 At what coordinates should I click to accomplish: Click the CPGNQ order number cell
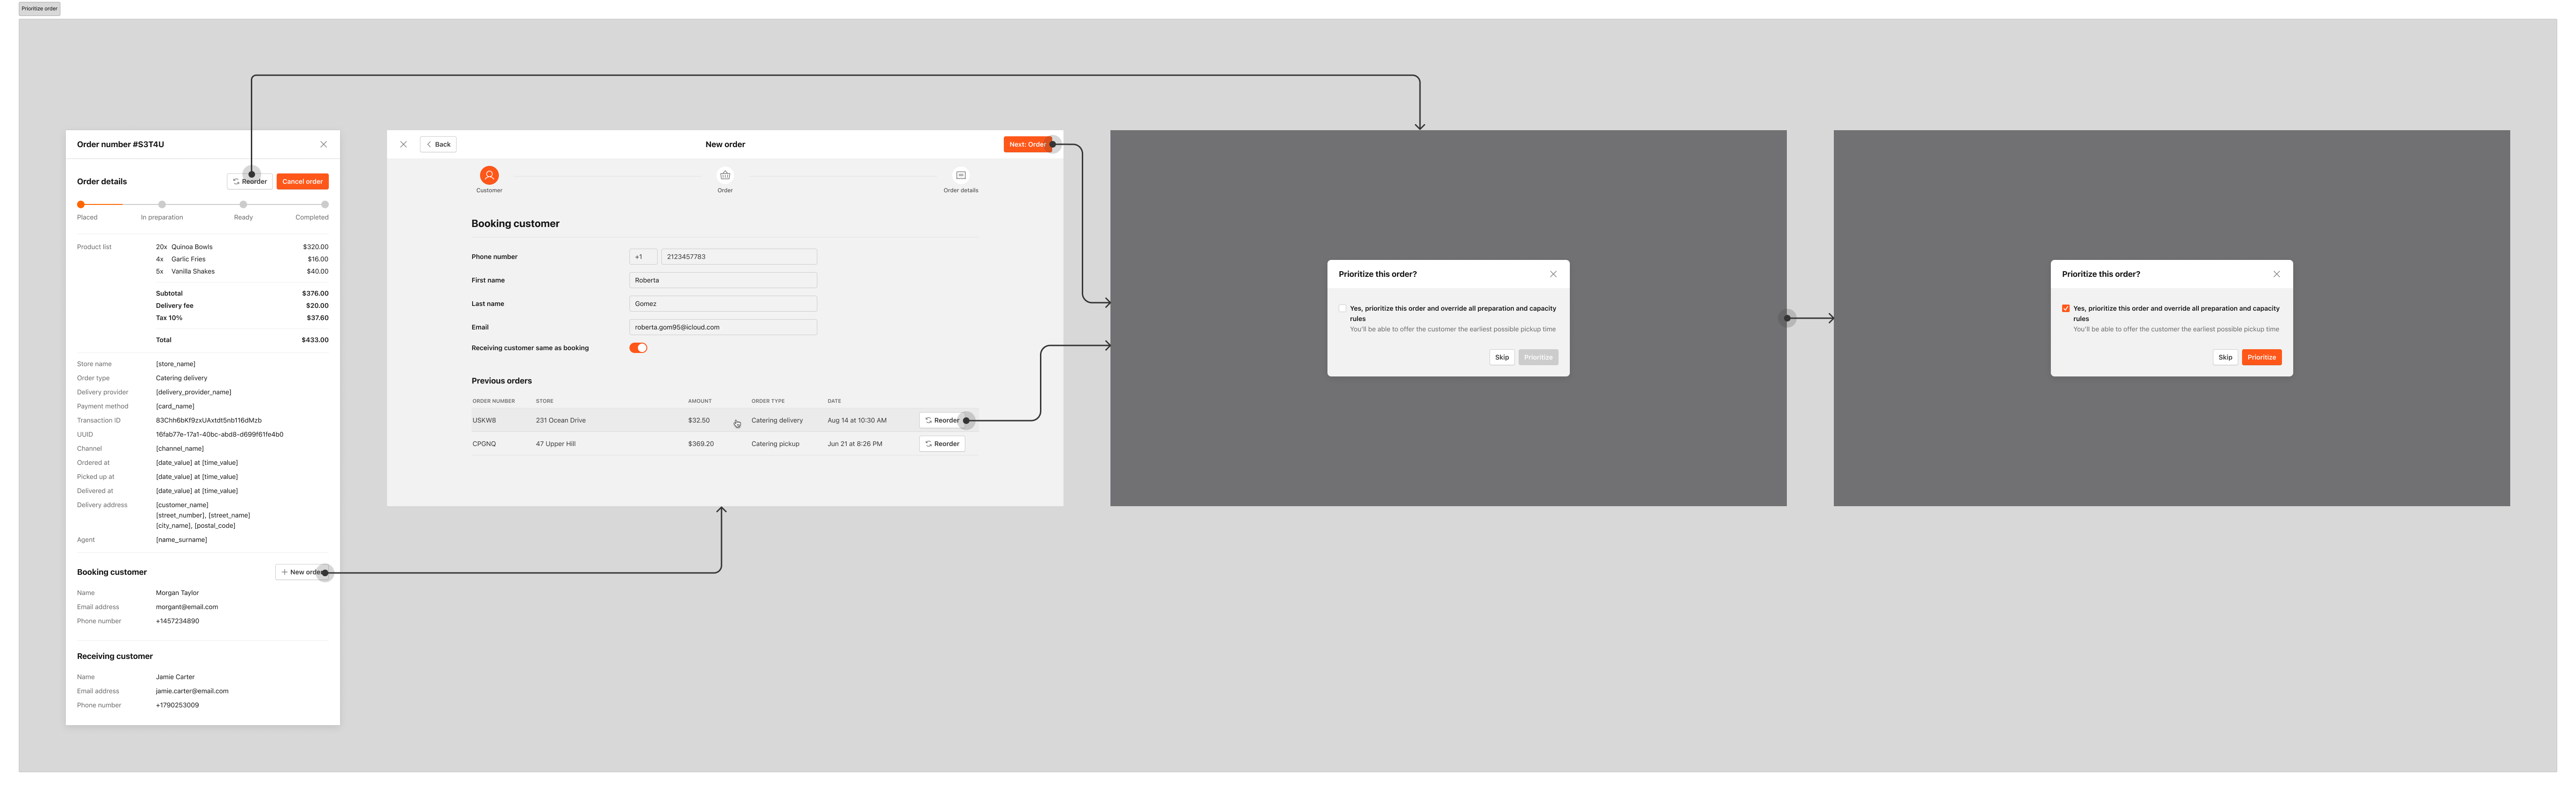tap(484, 444)
